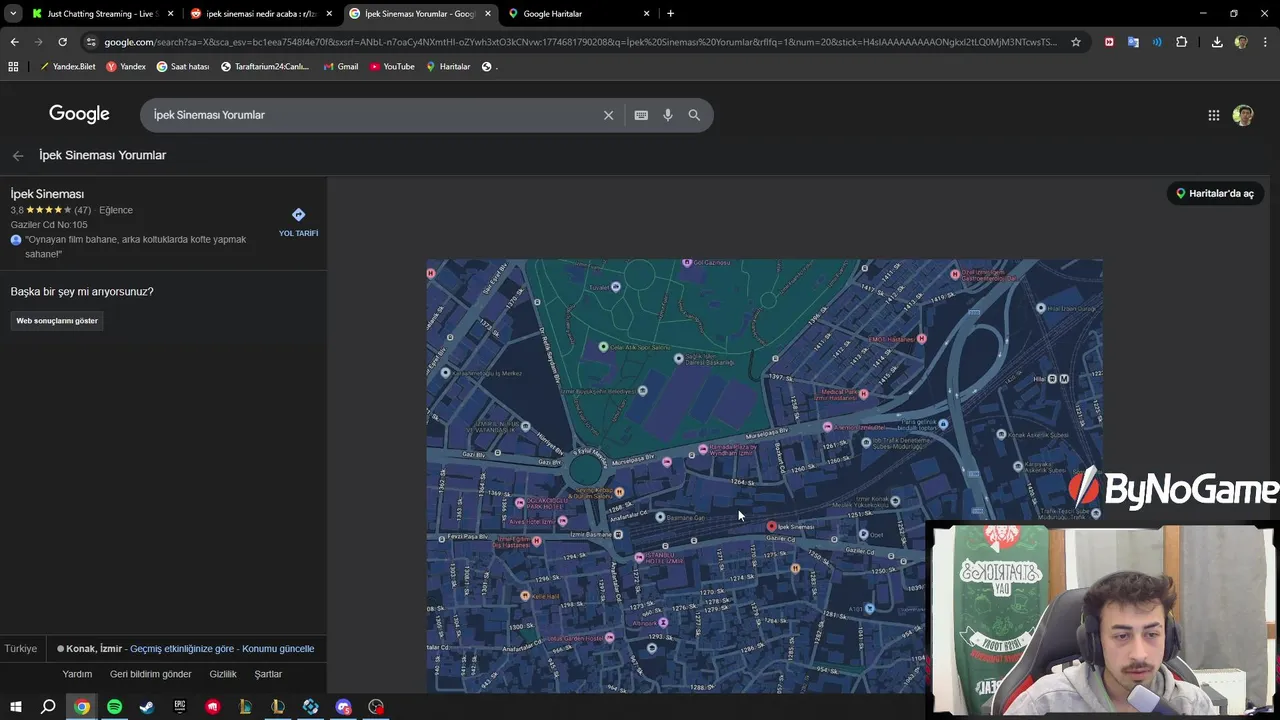Get directions via Yol Tarifi
Image resolution: width=1280 pixels, height=720 pixels.
click(x=298, y=222)
